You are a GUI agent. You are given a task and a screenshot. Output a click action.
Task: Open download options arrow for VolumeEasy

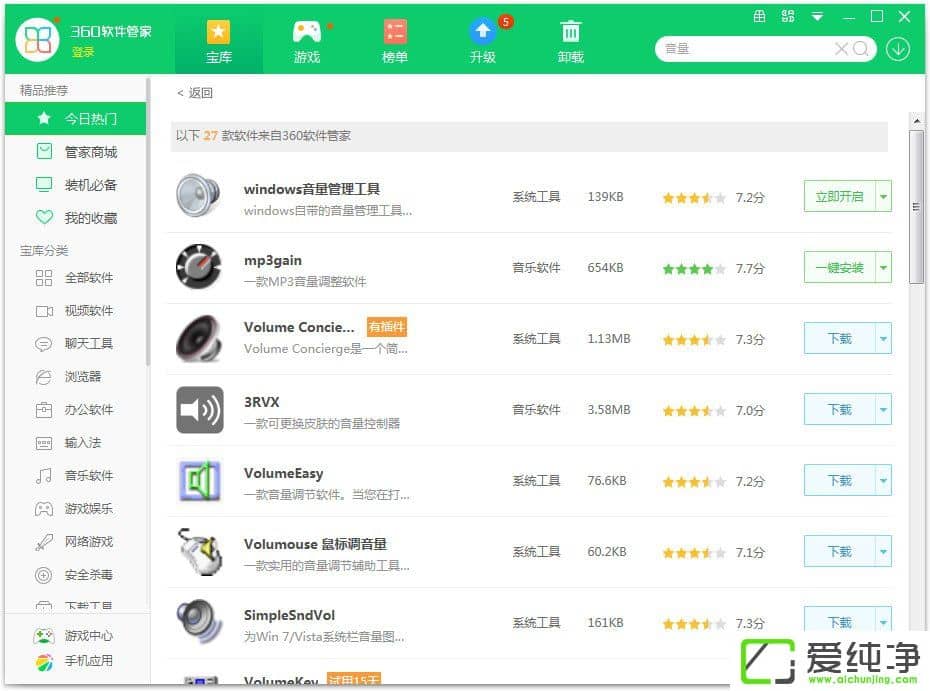[x=883, y=481]
